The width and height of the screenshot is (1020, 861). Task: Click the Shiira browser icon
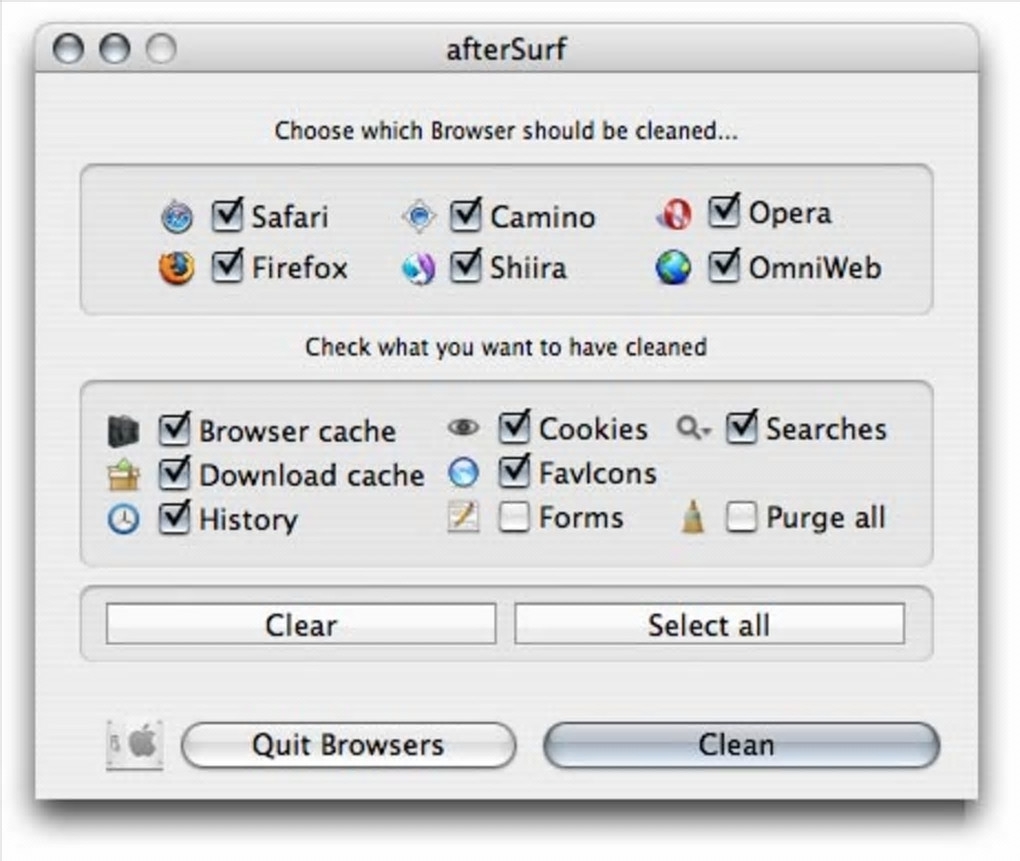pos(418,269)
